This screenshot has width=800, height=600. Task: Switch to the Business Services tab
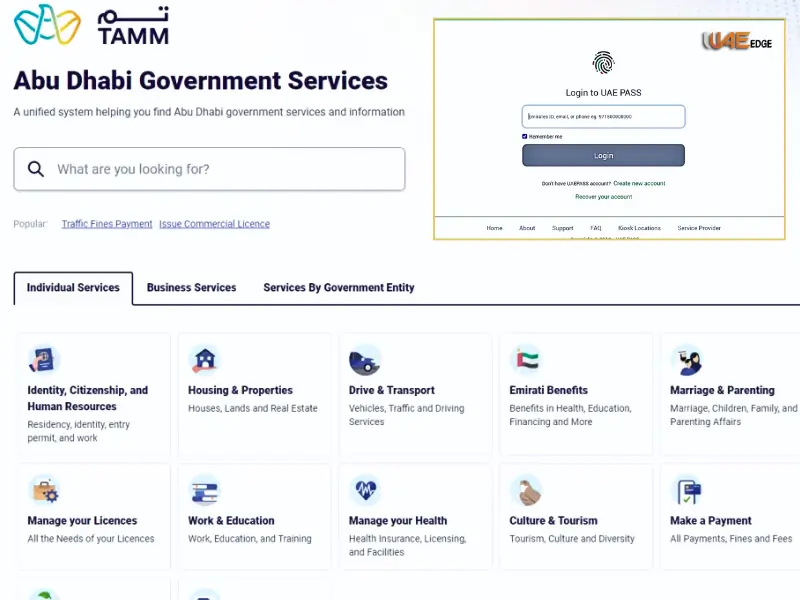pyautogui.click(x=191, y=287)
